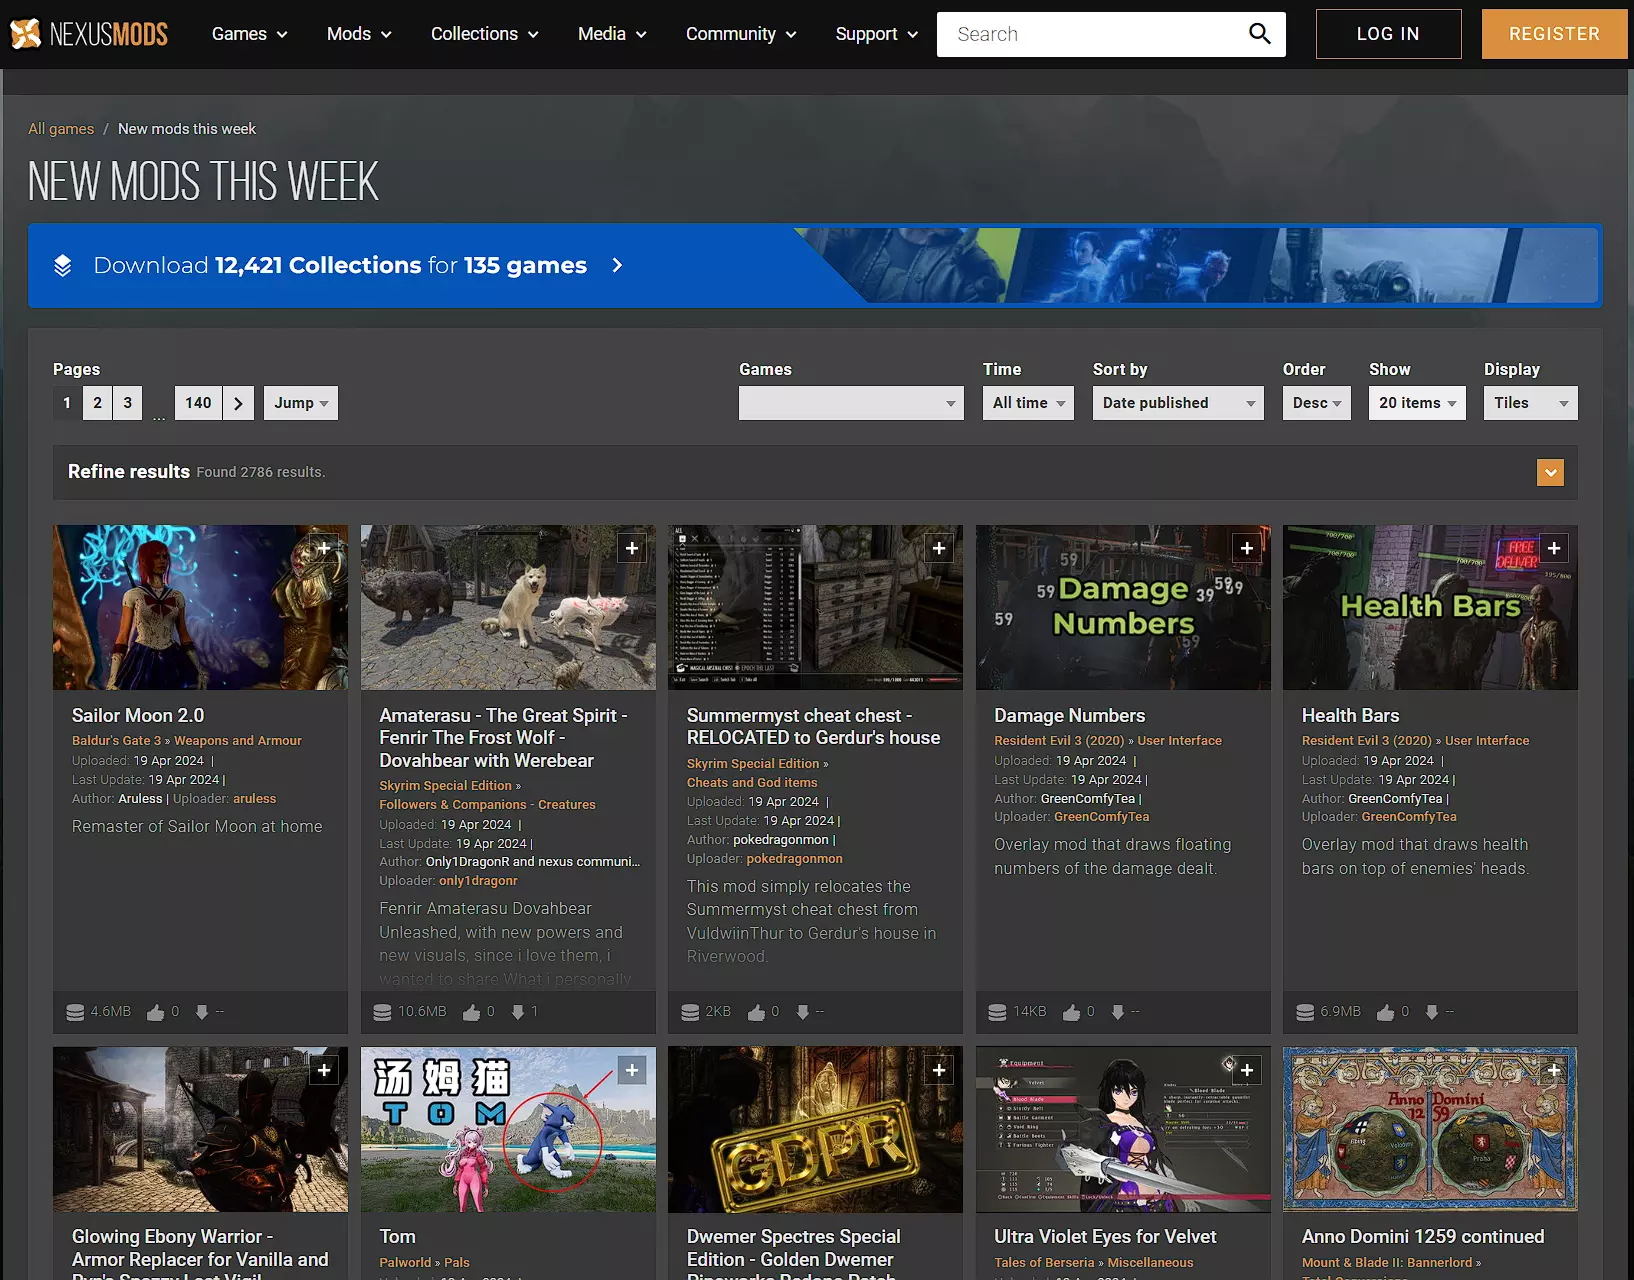Click the collections stack icon in banner
The height and width of the screenshot is (1280, 1634).
point(62,266)
